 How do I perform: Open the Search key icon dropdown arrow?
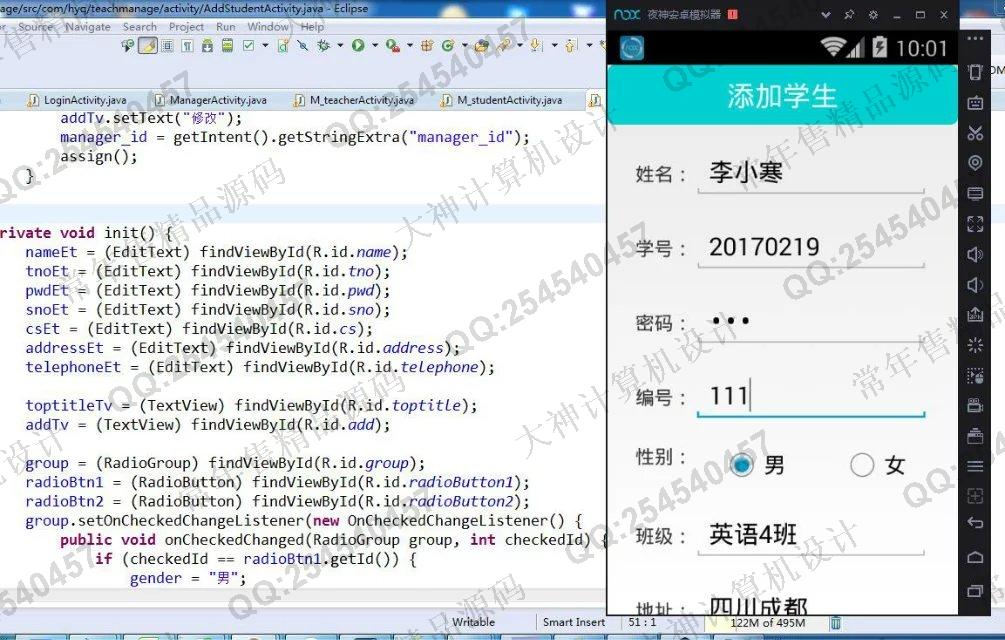coord(520,45)
